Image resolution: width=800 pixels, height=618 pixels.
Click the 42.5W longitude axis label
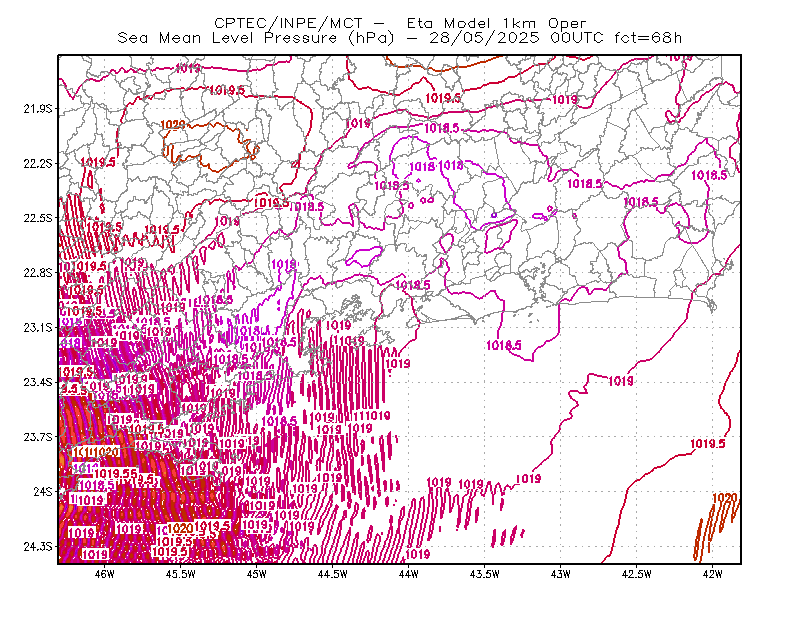(x=637, y=574)
